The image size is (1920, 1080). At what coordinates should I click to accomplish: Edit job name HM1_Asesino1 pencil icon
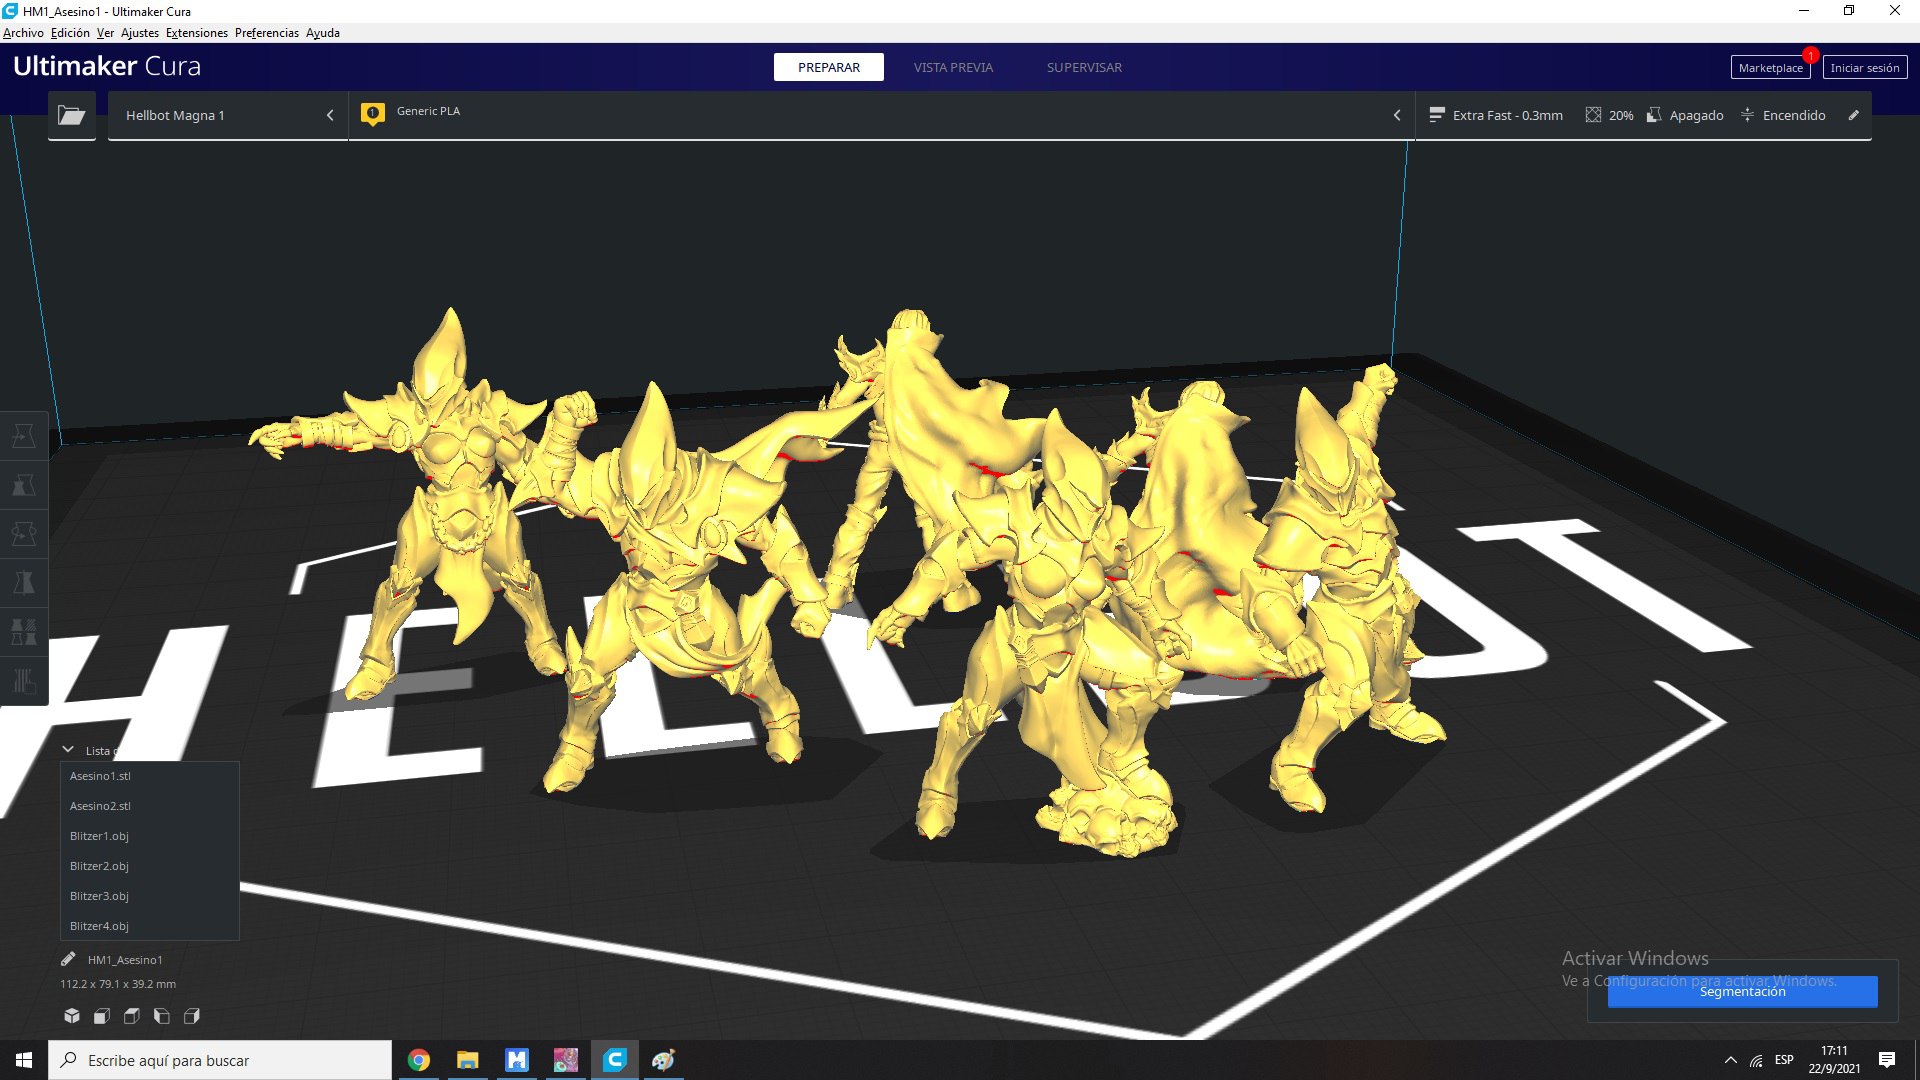(x=68, y=959)
